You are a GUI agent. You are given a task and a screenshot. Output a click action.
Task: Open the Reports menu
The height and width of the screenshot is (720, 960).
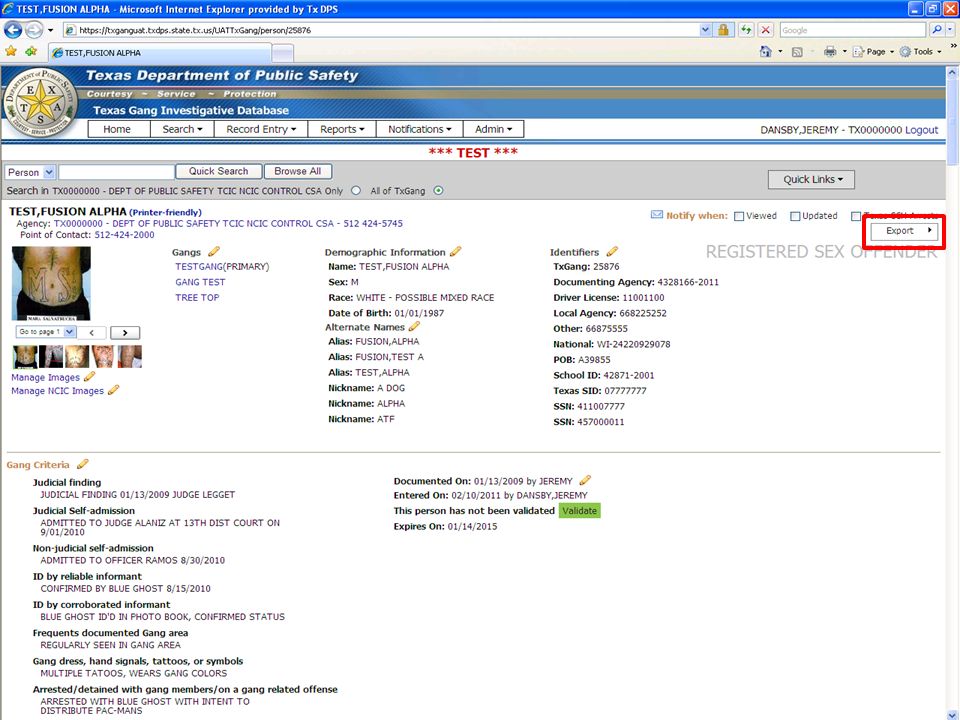(x=342, y=129)
